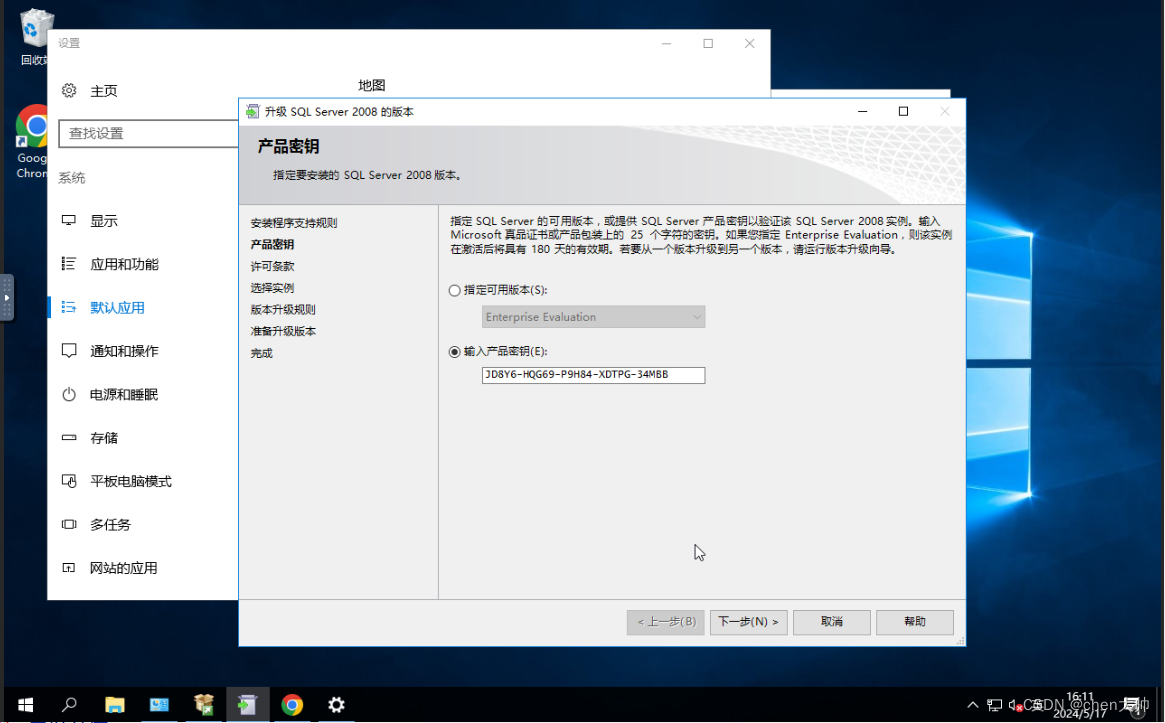Open 存储 in Settings sidebar

click(x=104, y=438)
